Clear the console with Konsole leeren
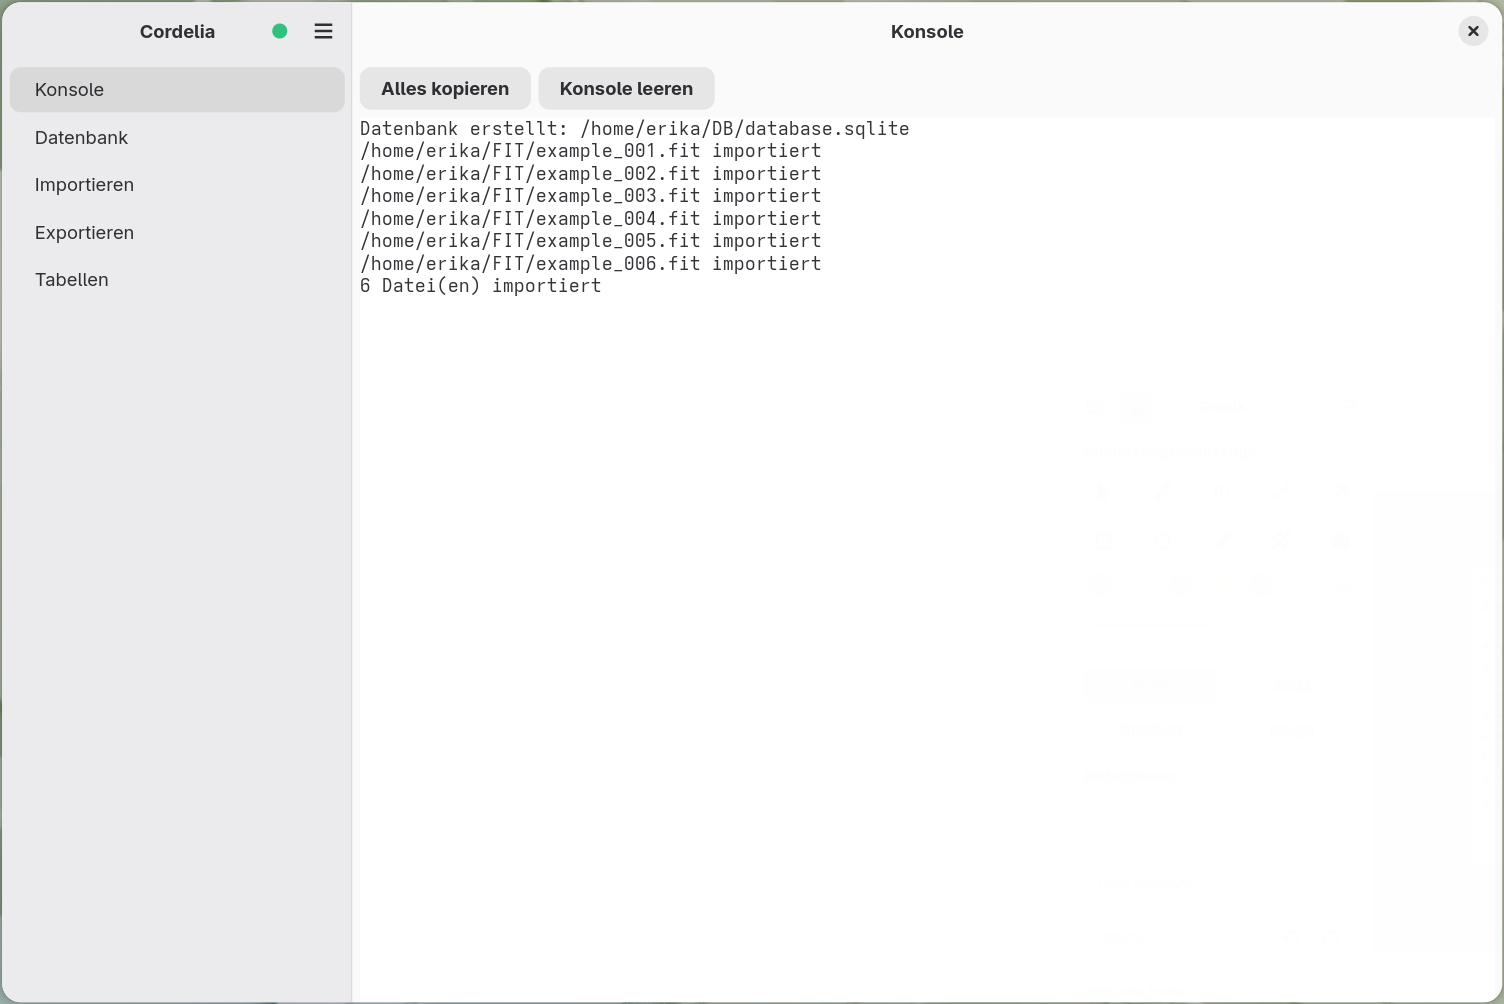 tap(626, 89)
